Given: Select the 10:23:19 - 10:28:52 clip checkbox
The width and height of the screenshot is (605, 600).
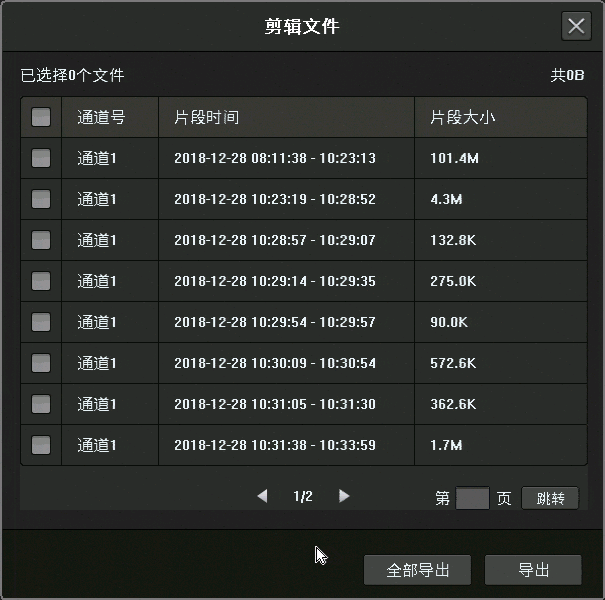Looking at the screenshot, I should 41,199.
